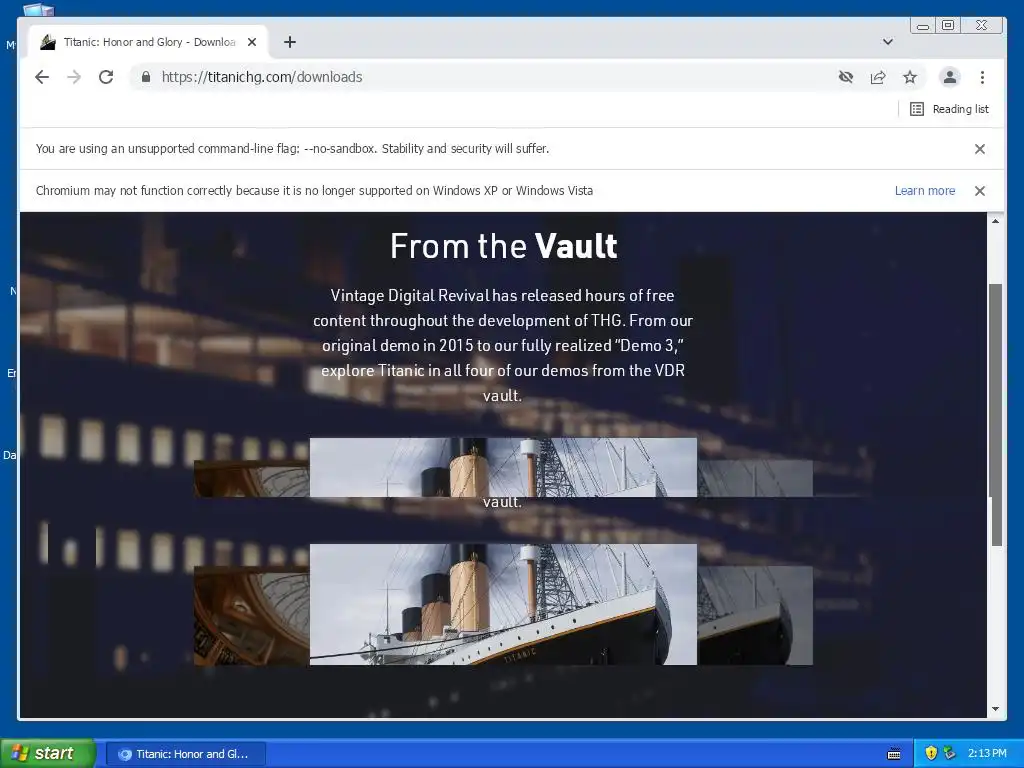Click the no-sandbox warning message text
This screenshot has height=768, width=1024.
click(292, 149)
